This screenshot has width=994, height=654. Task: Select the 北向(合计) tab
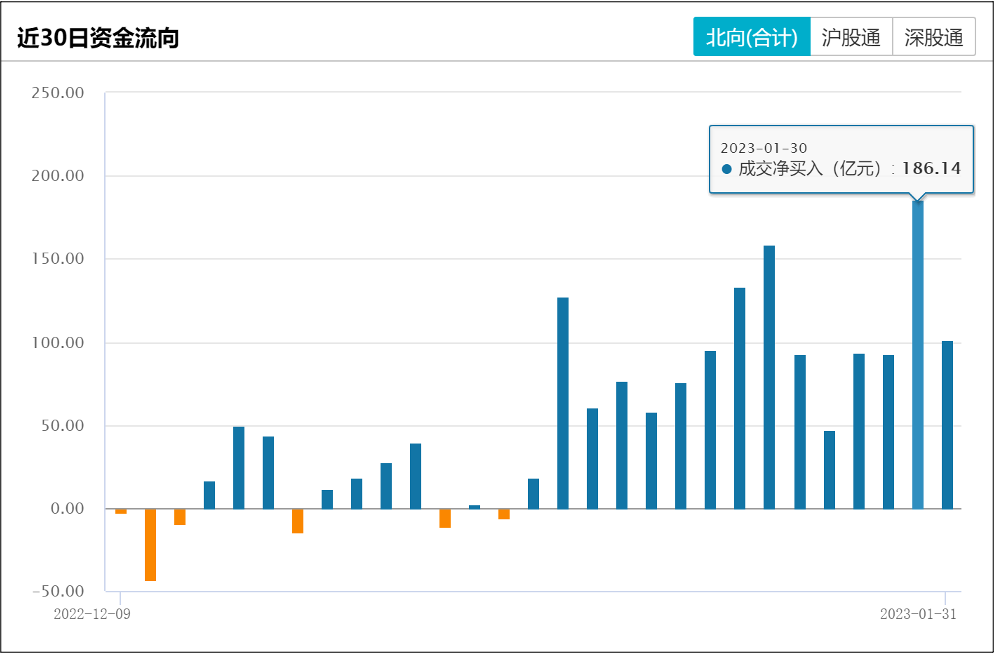pyautogui.click(x=752, y=38)
